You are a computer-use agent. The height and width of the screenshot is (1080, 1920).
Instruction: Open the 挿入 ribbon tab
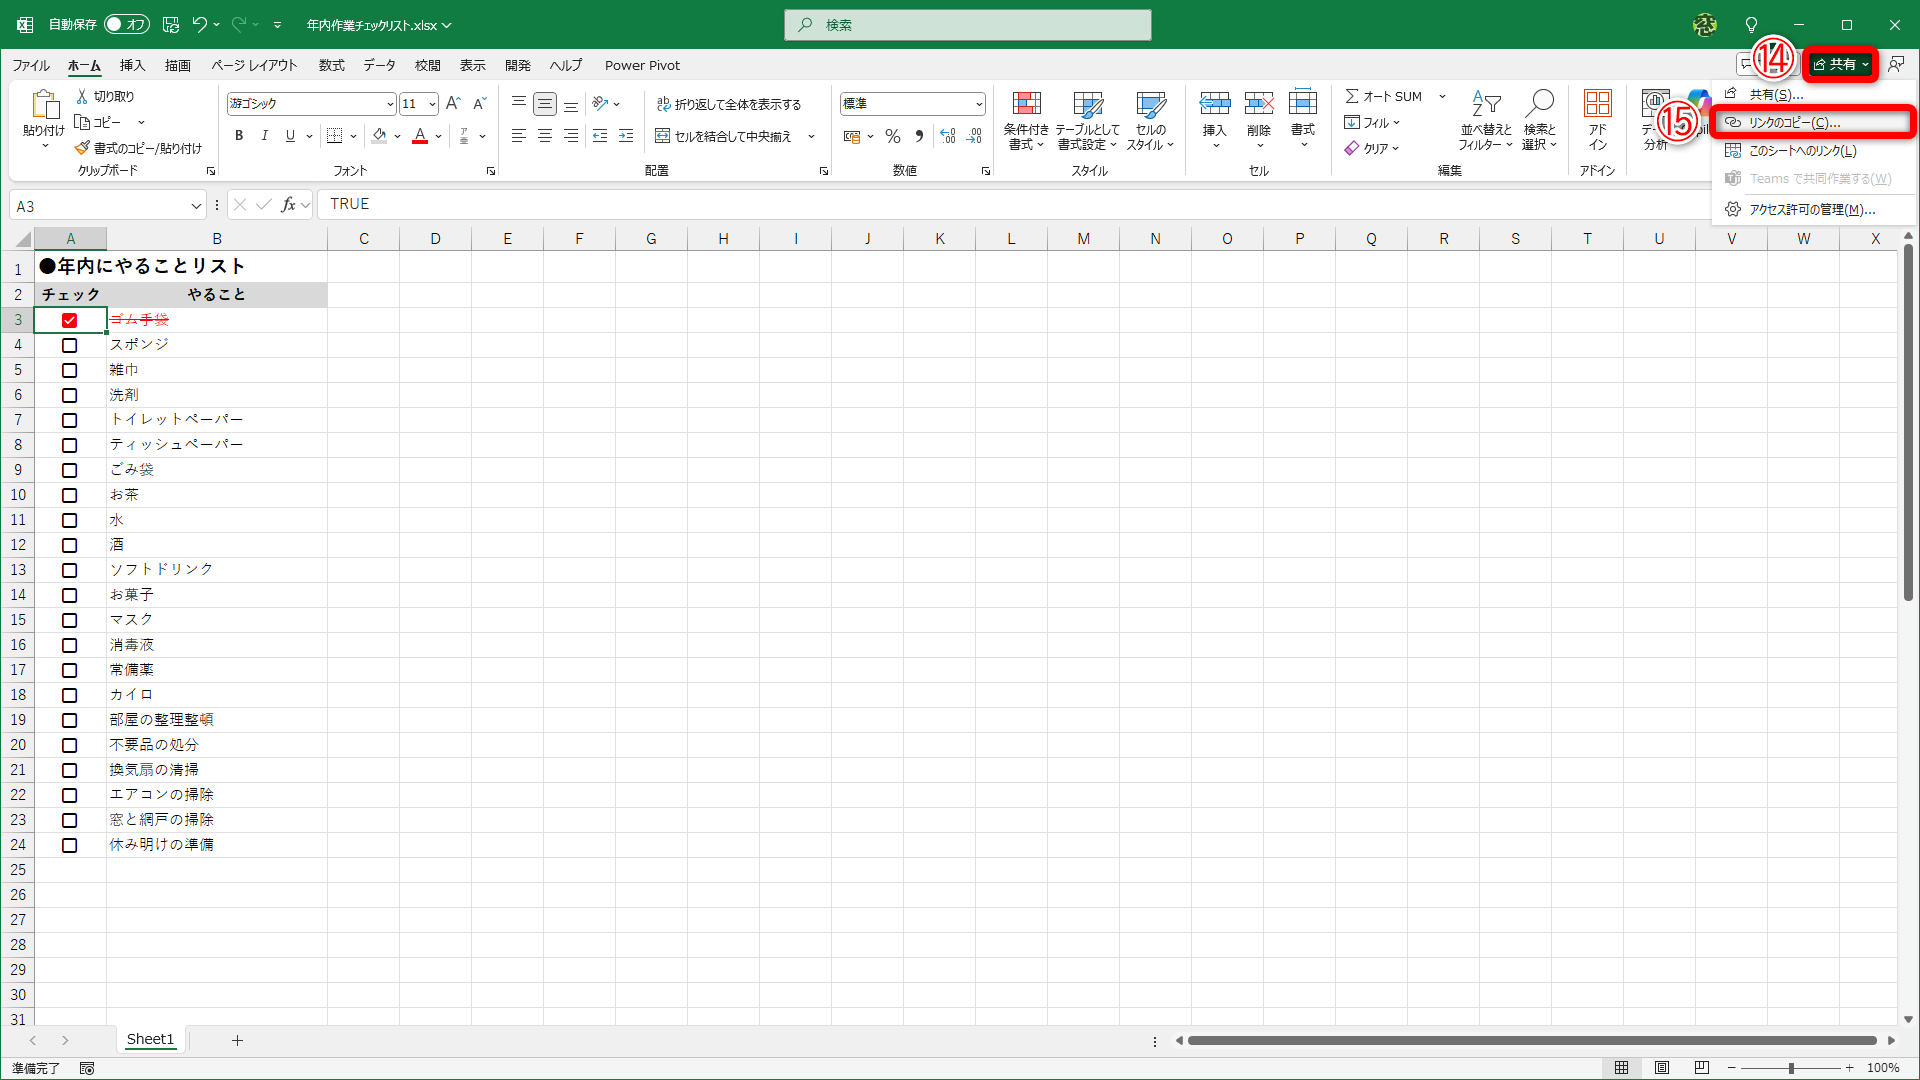pos(132,66)
